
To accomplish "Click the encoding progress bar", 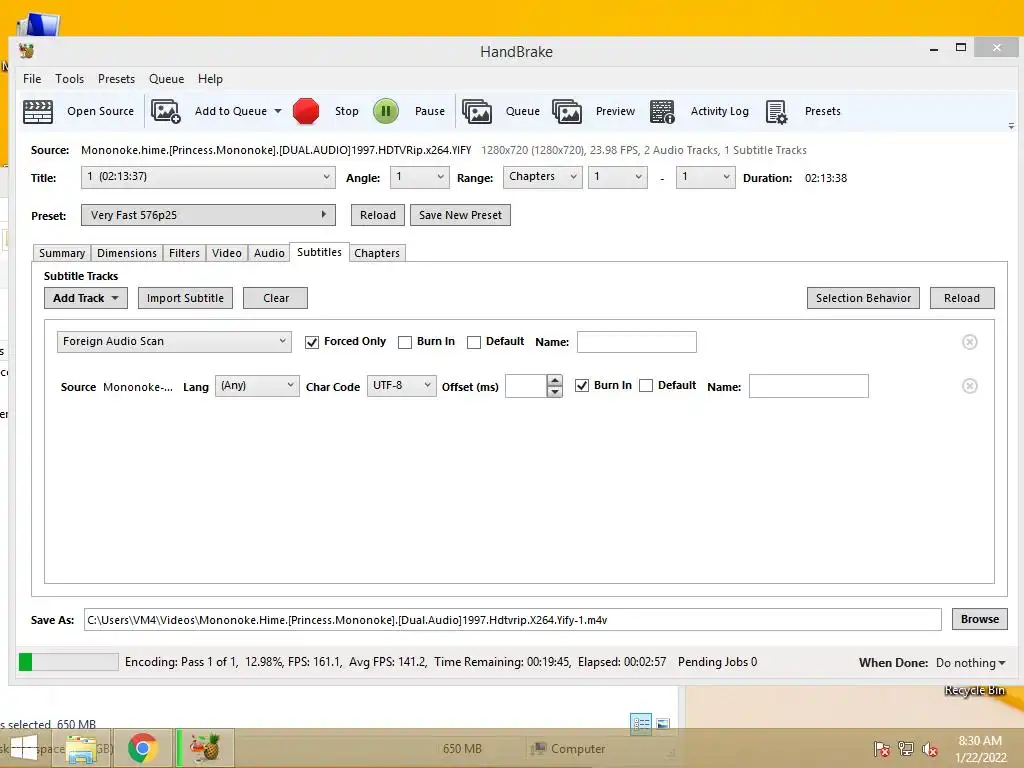I will pyautogui.click(x=69, y=662).
